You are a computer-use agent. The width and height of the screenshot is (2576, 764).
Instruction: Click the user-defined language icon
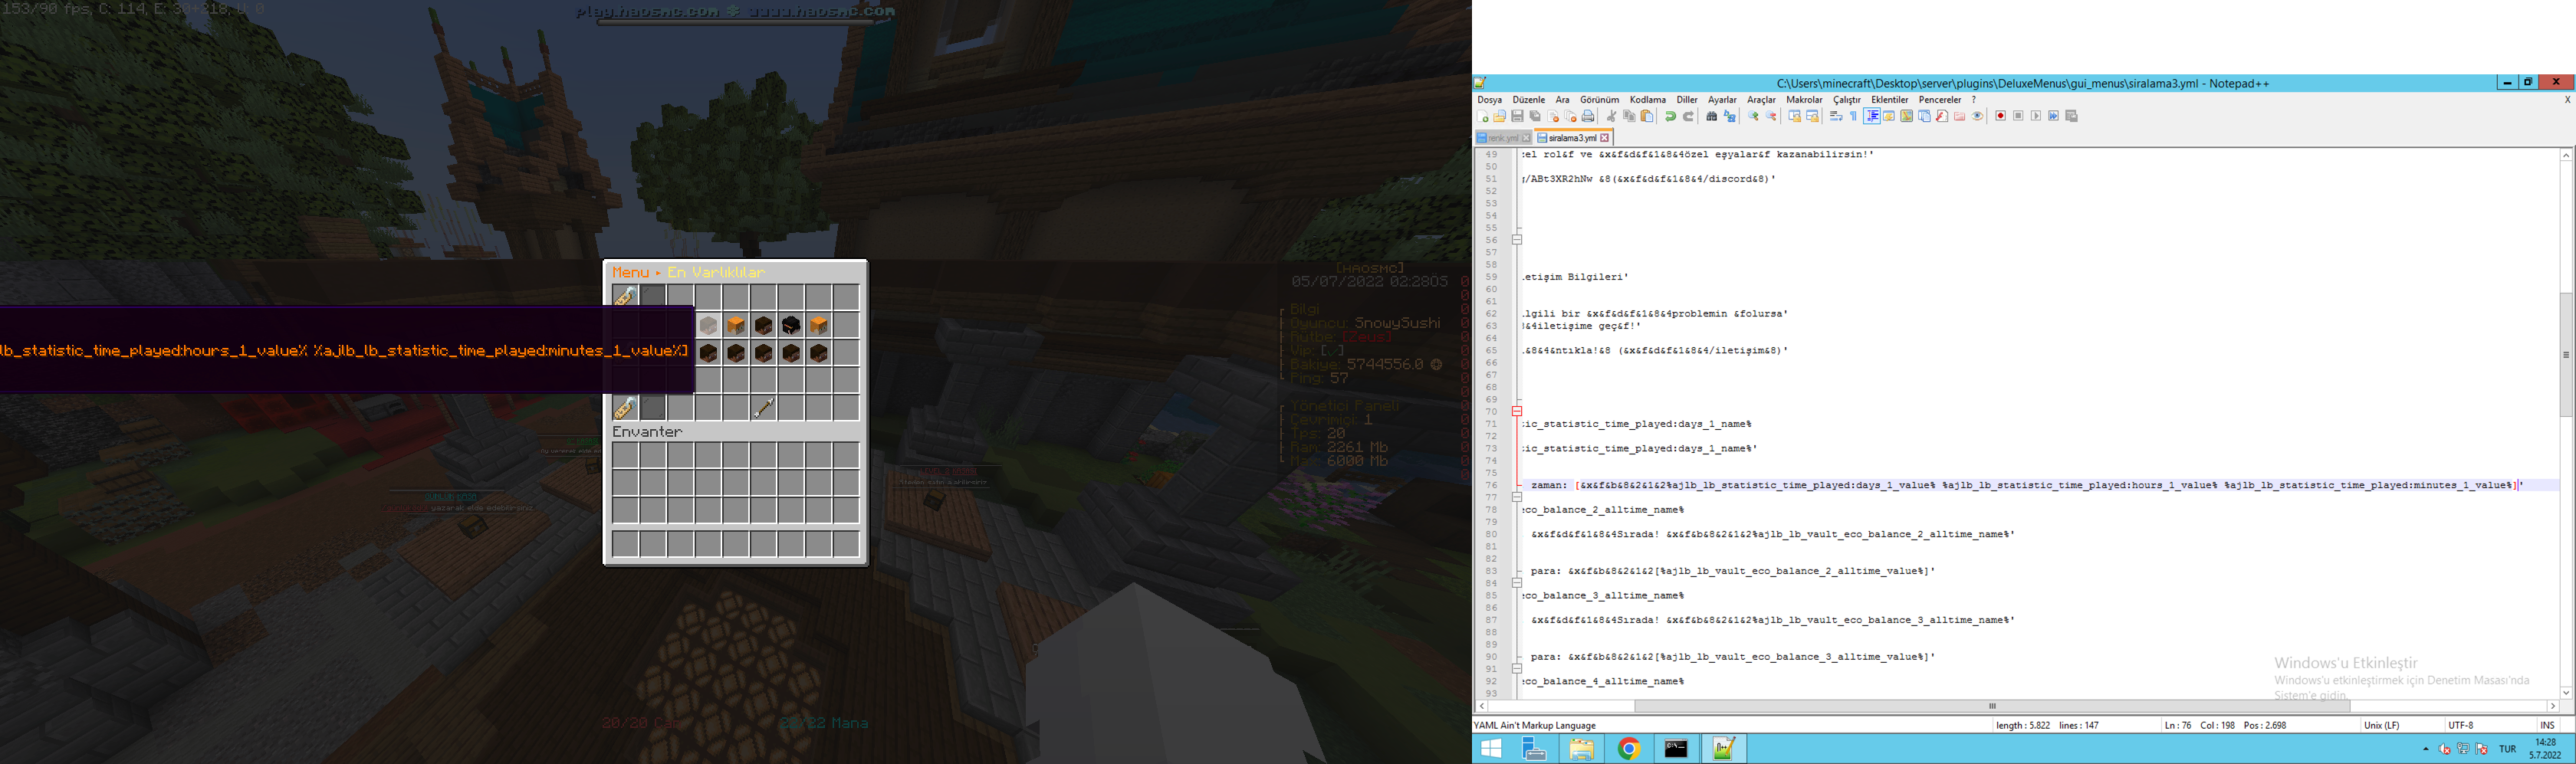1890,116
